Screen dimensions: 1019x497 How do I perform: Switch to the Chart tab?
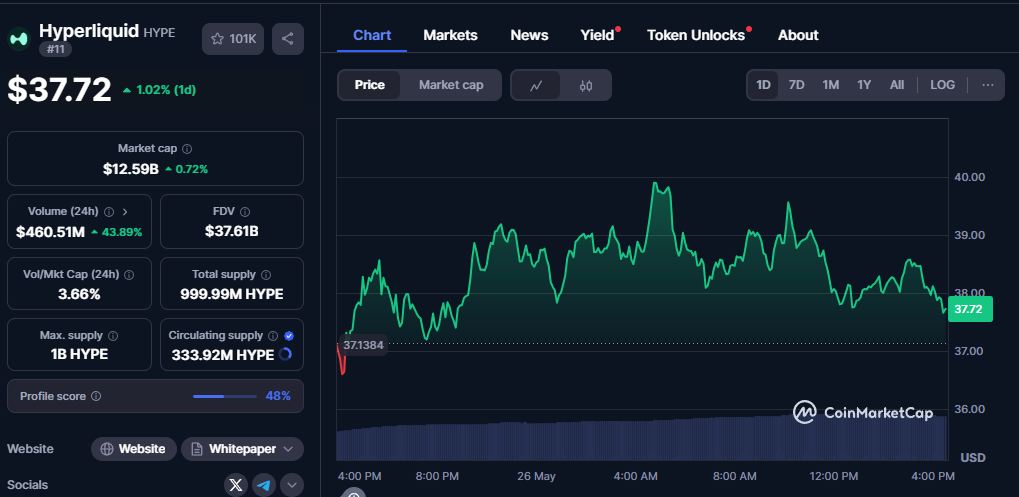pyautogui.click(x=372, y=35)
